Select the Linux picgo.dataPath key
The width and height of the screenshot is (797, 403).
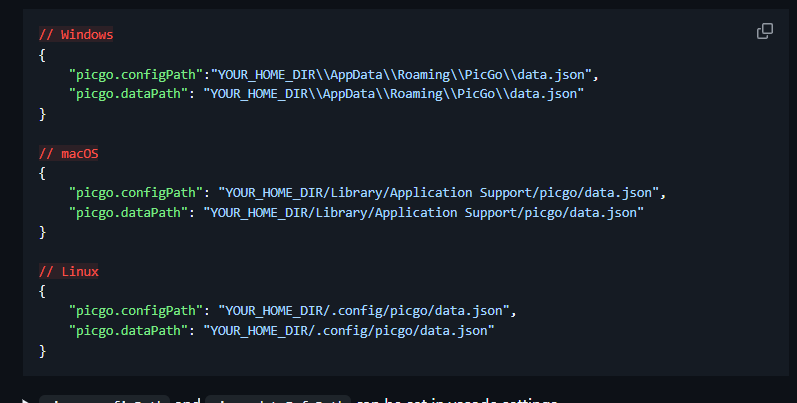pyautogui.click(x=128, y=330)
